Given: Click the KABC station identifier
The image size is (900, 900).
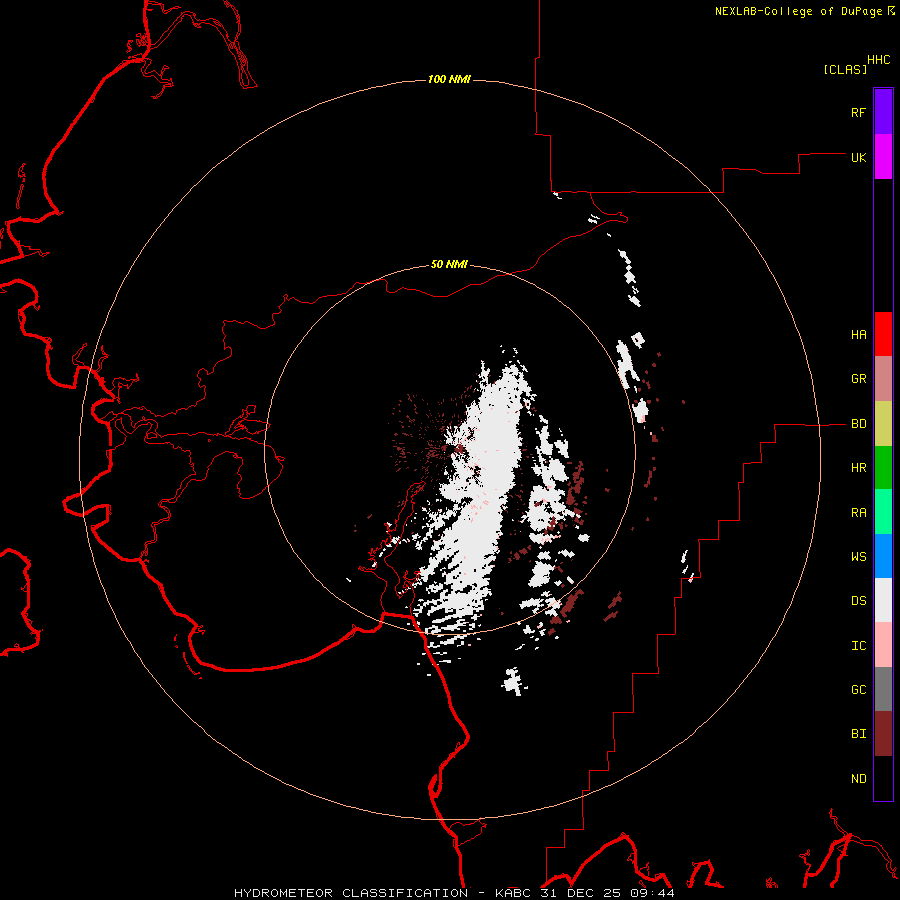Looking at the screenshot, I should [513, 893].
